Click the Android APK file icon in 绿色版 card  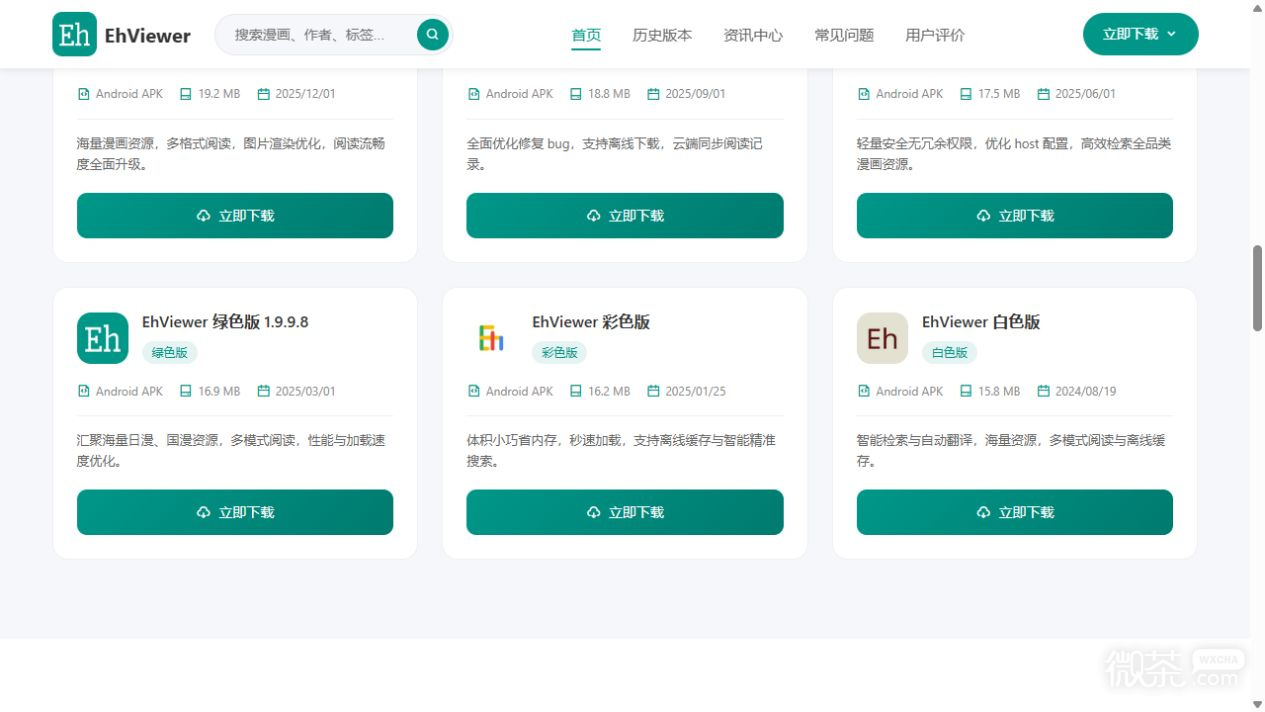(x=84, y=391)
